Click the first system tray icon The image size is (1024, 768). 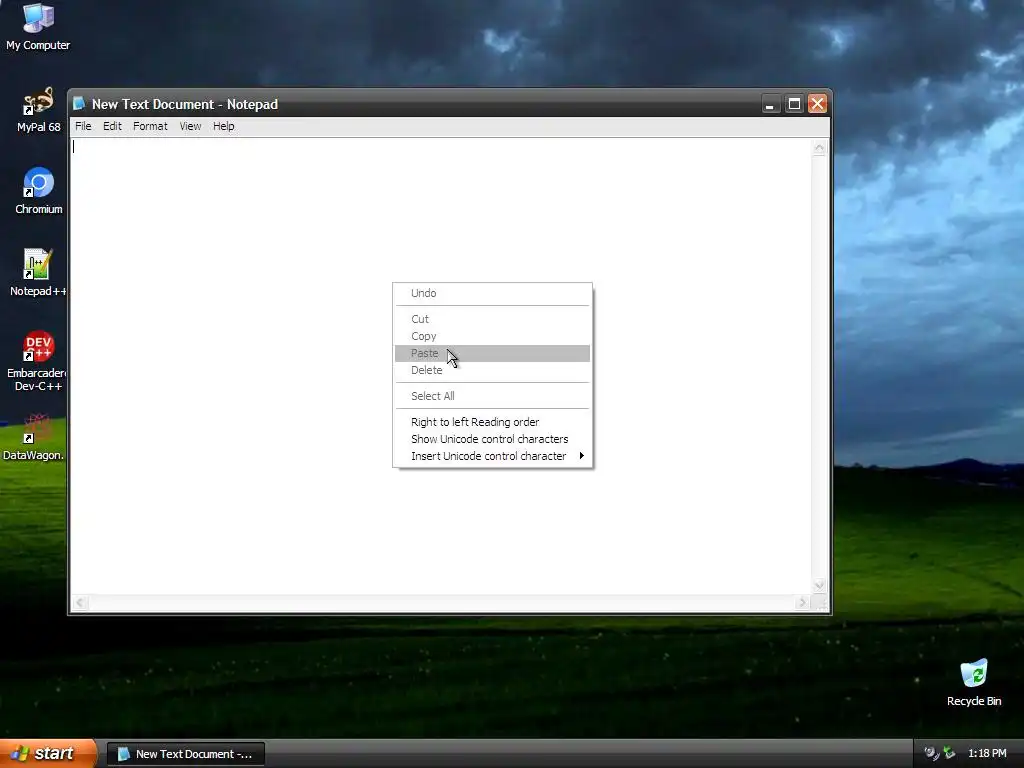point(931,754)
